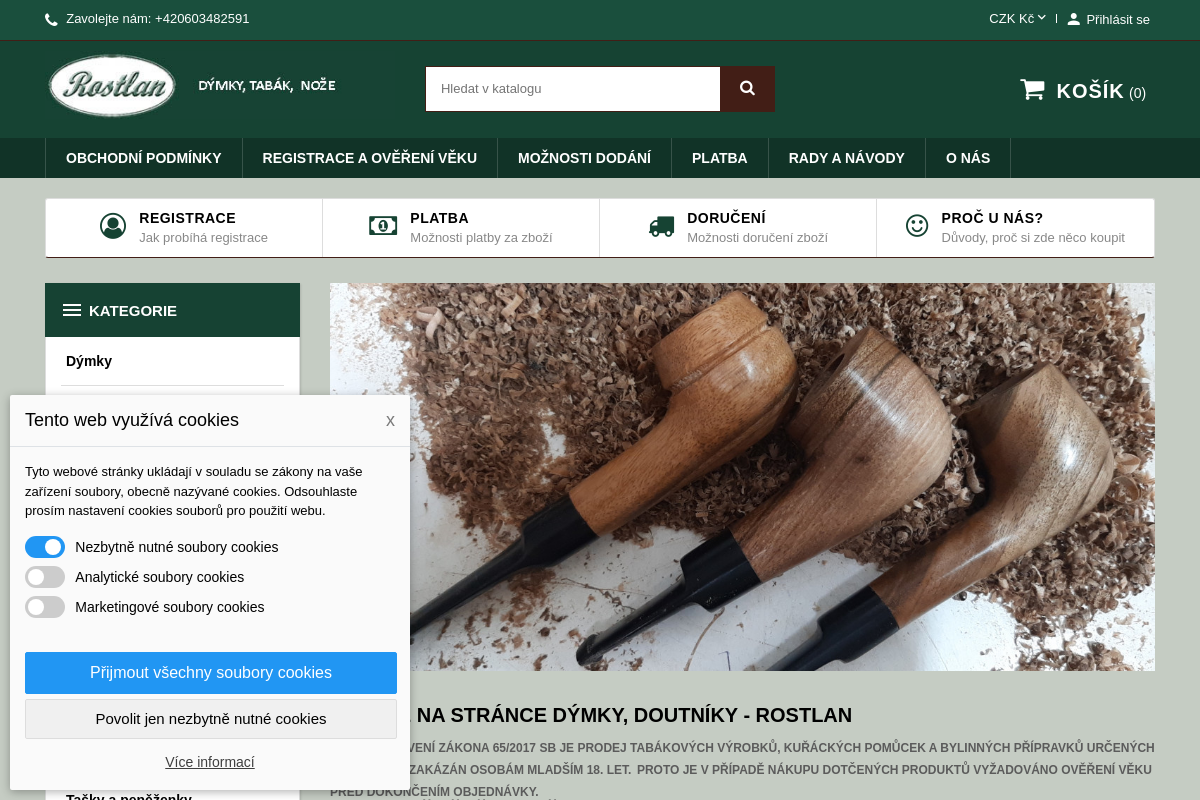
Task: Click Povolit jen nezbytně nutné cookies button
Action: [211, 719]
